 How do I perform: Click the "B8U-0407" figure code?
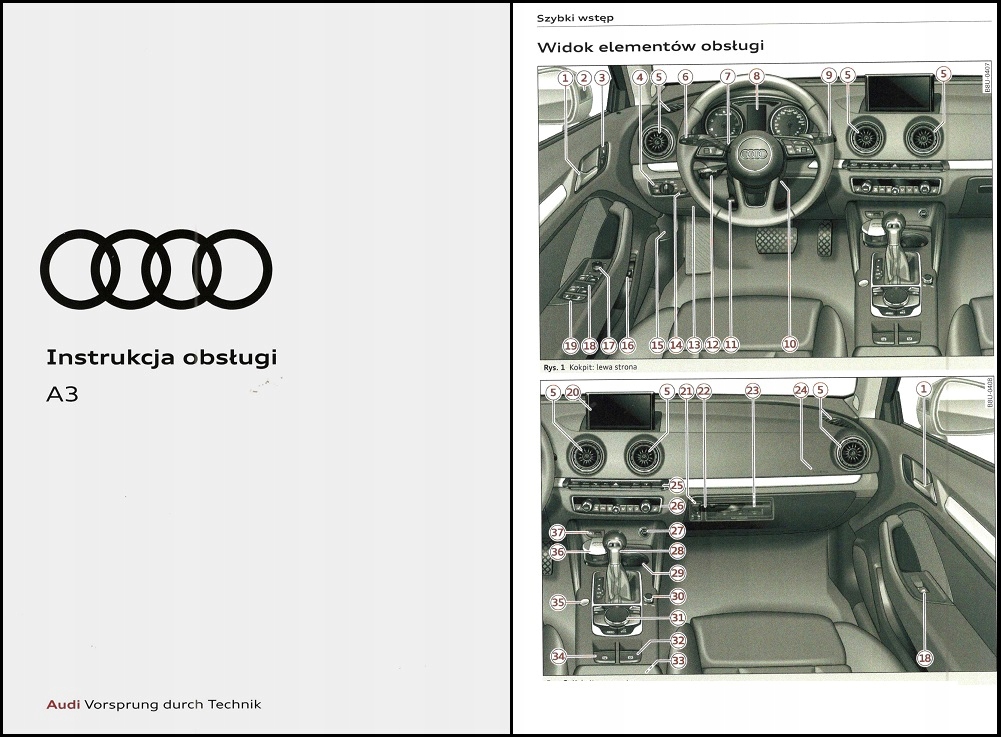(988, 77)
